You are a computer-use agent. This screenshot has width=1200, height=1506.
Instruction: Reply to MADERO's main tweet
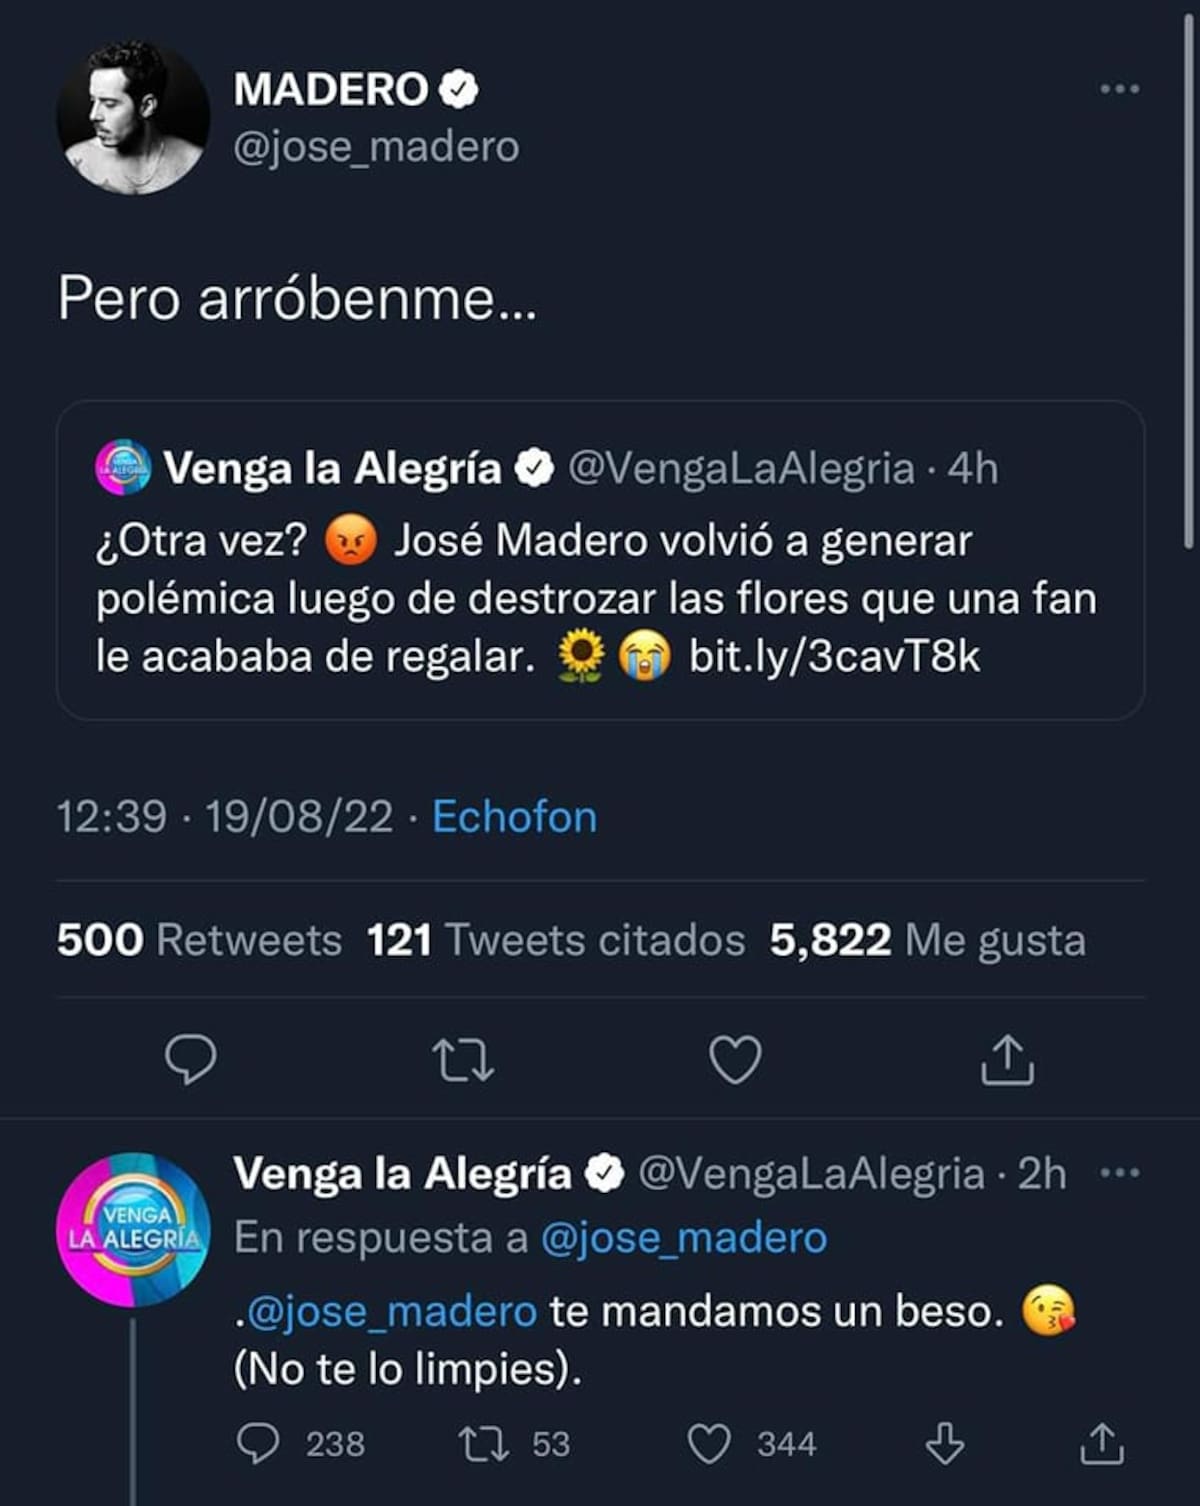(x=190, y=1059)
